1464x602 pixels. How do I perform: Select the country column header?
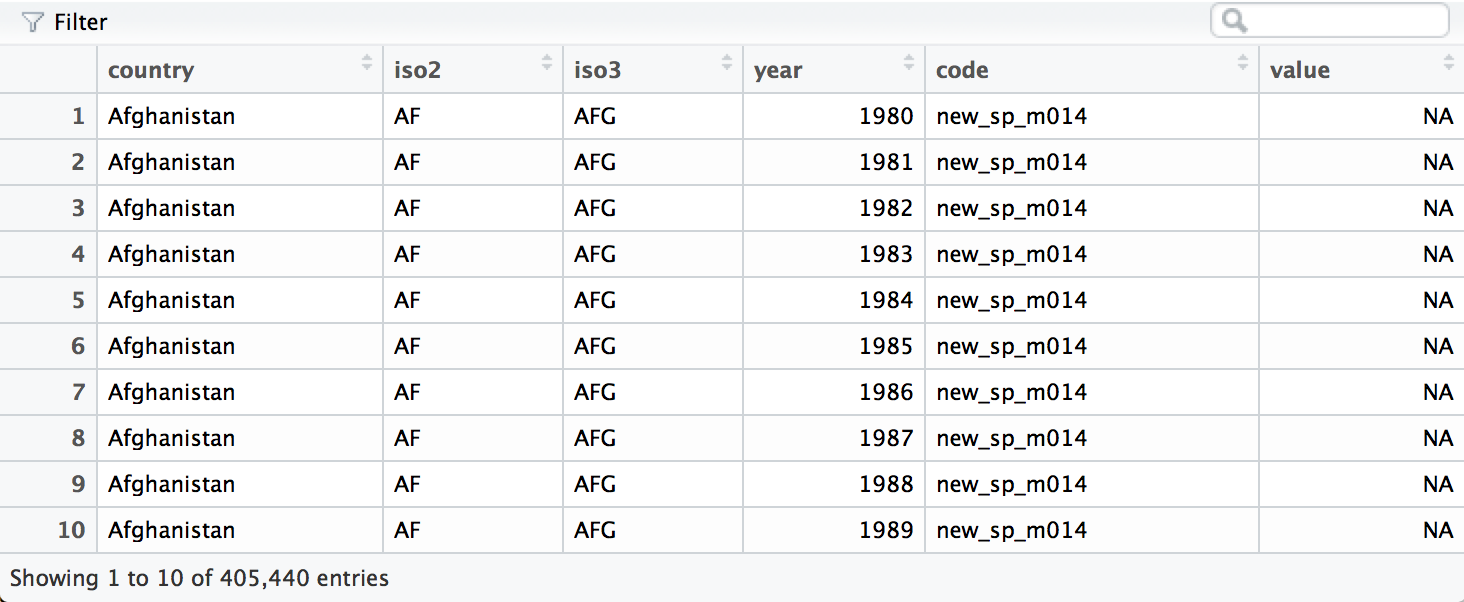point(151,70)
